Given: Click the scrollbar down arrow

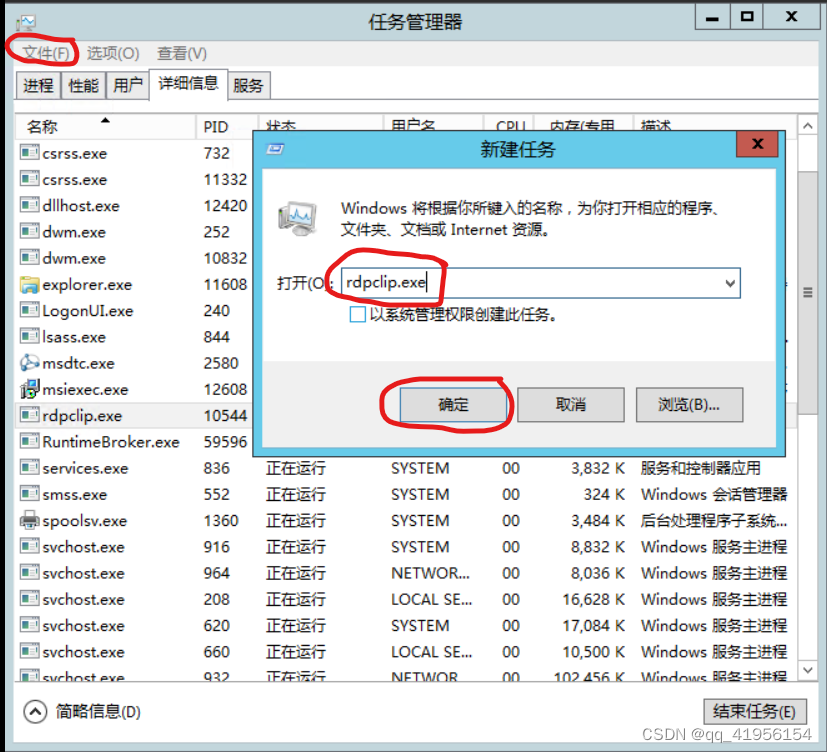Looking at the screenshot, I should pos(807,670).
